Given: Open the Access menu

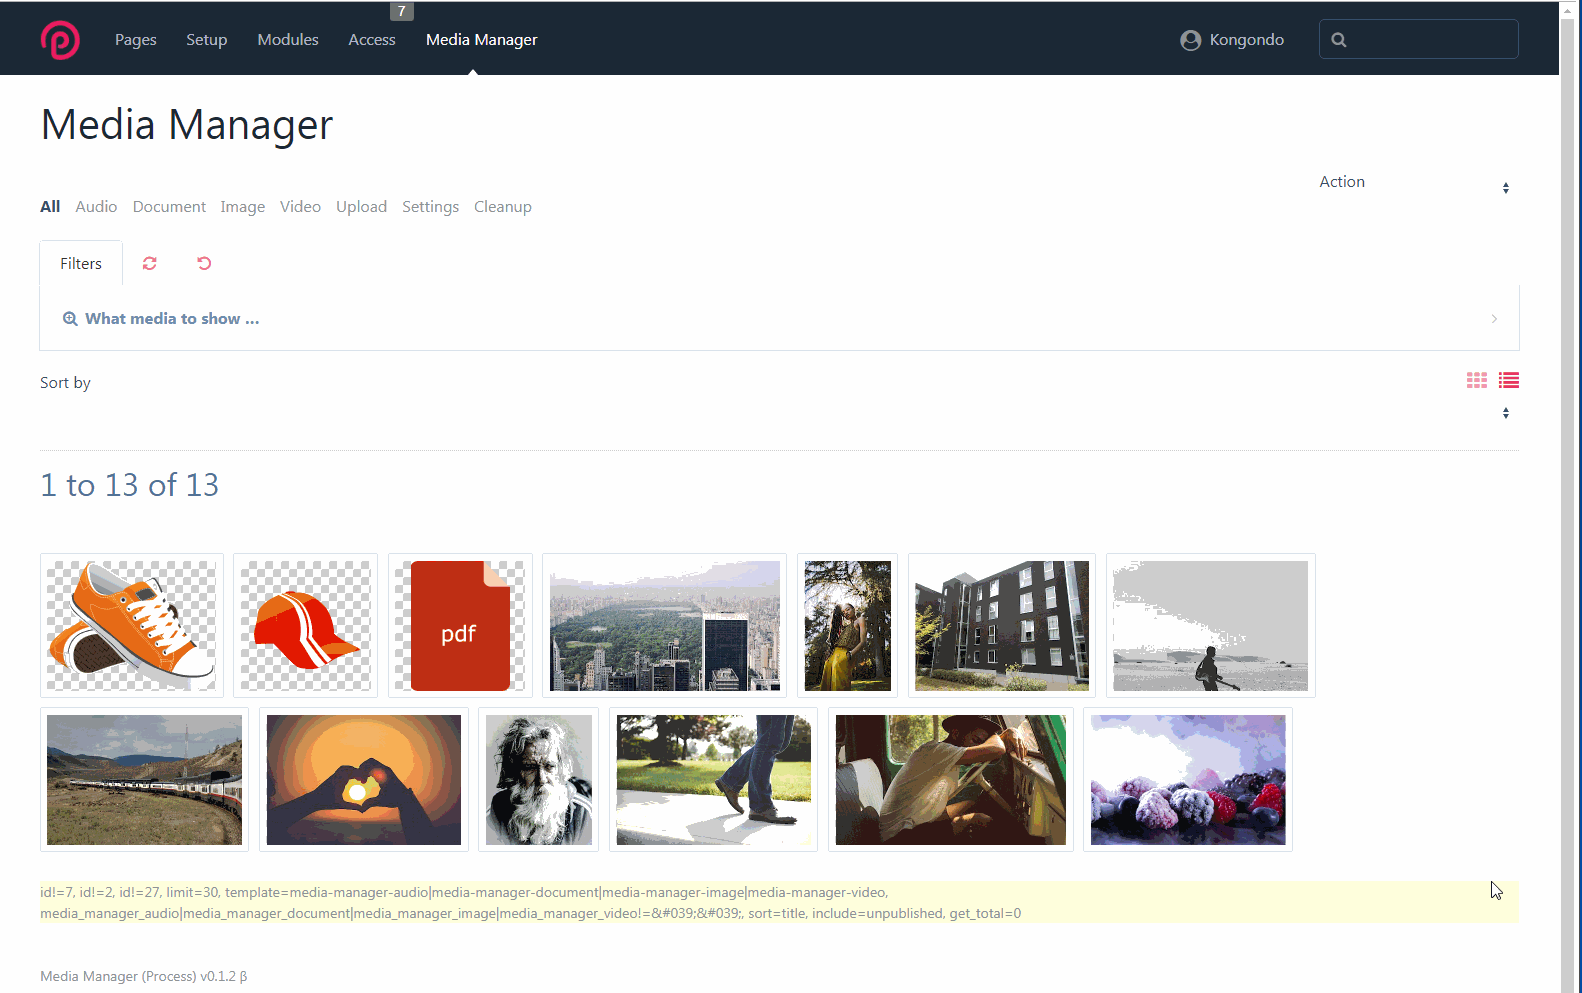Looking at the screenshot, I should 372,40.
